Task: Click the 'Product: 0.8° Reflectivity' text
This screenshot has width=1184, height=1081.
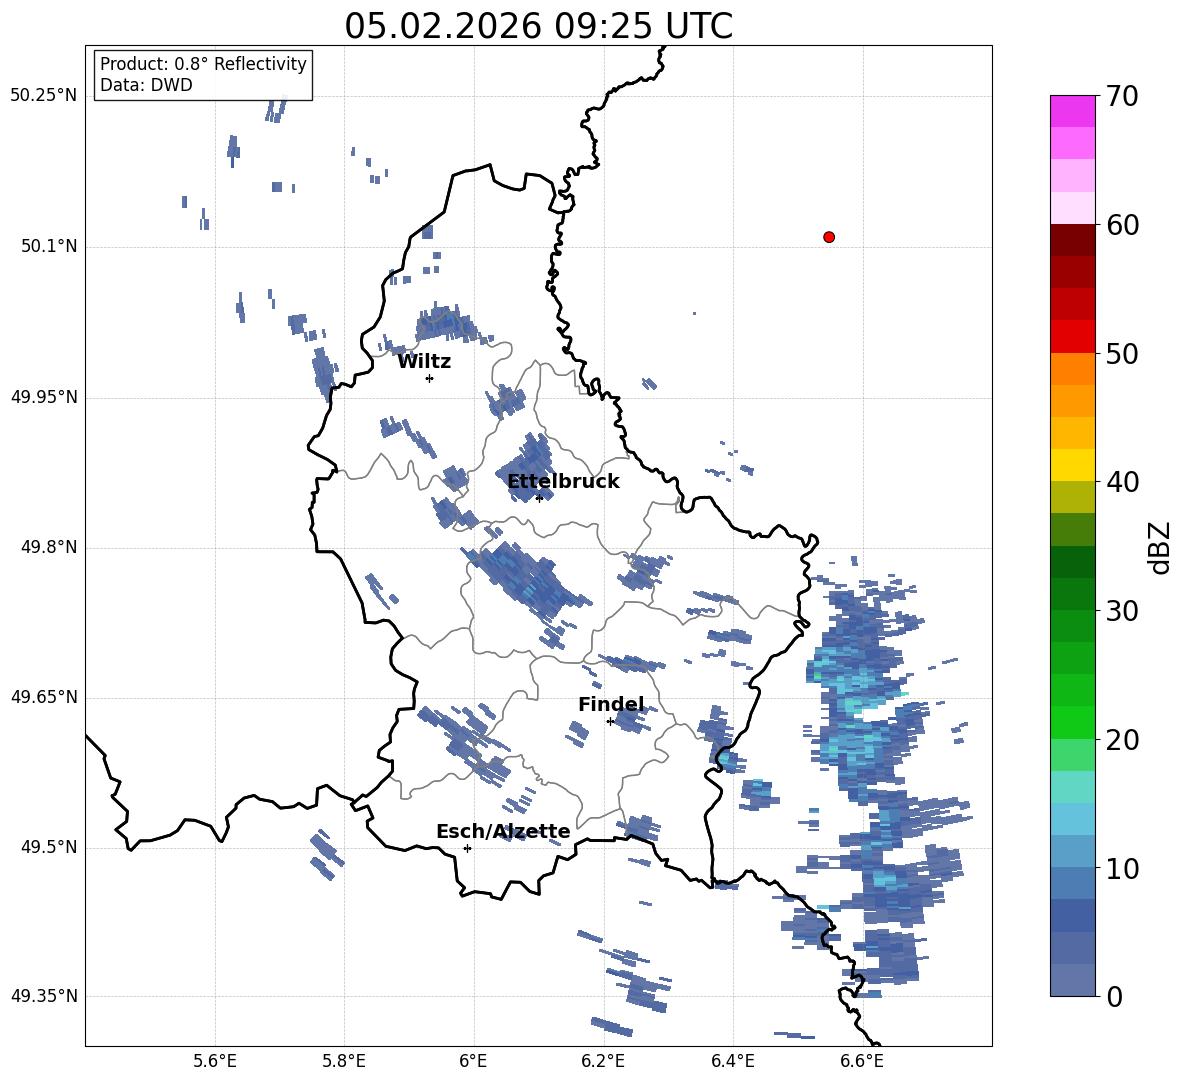Action: [x=203, y=64]
